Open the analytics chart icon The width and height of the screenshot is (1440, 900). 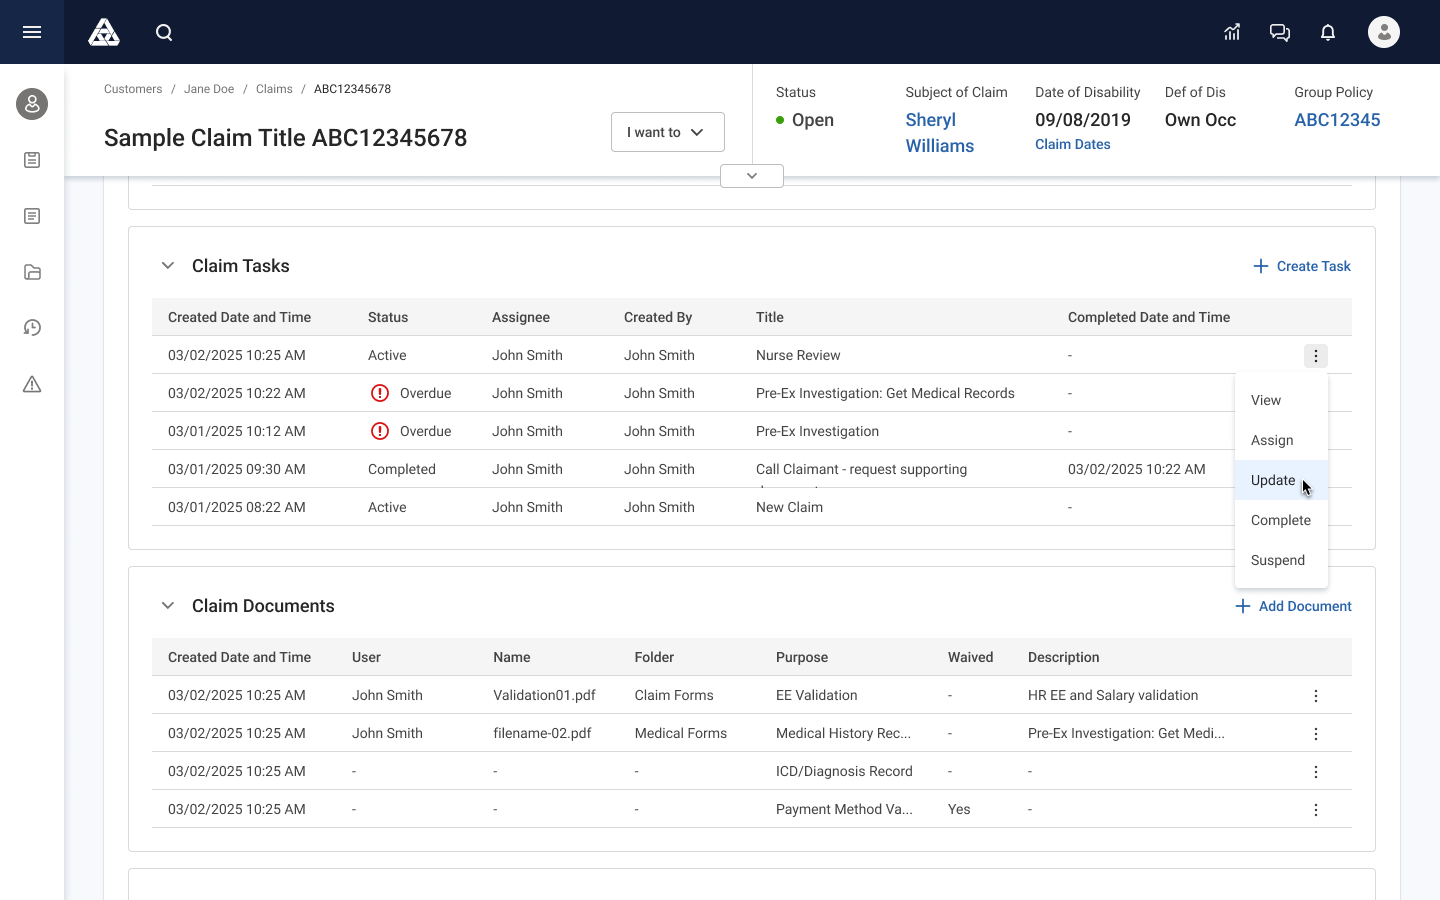pos(1232,33)
